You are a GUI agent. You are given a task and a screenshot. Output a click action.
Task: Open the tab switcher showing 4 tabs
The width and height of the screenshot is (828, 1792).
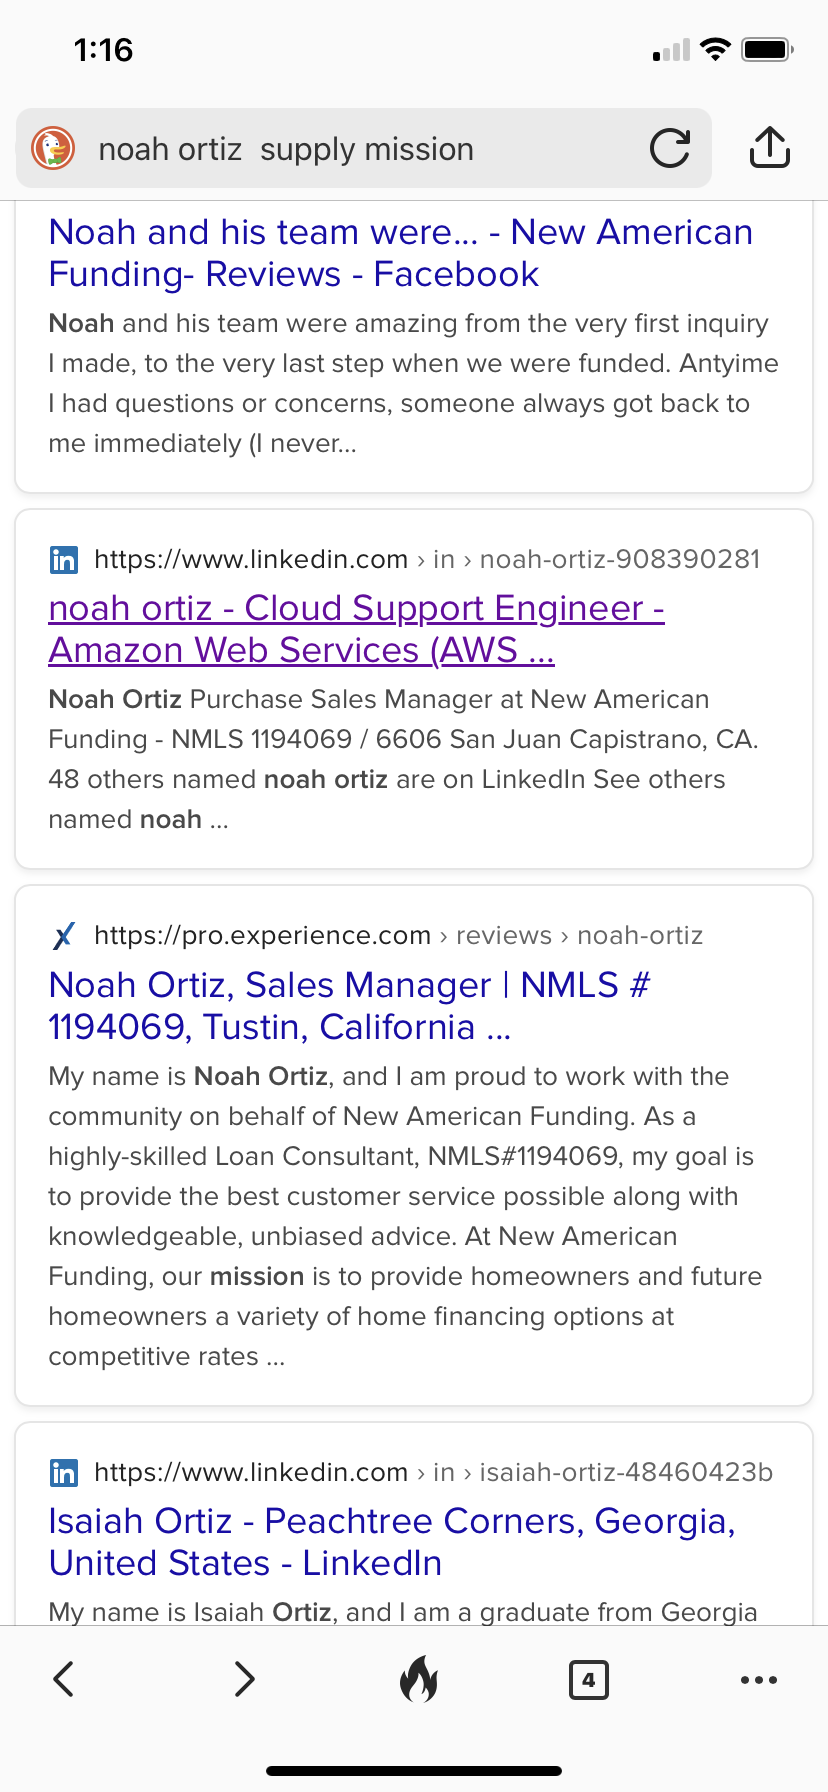click(x=588, y=1679)
